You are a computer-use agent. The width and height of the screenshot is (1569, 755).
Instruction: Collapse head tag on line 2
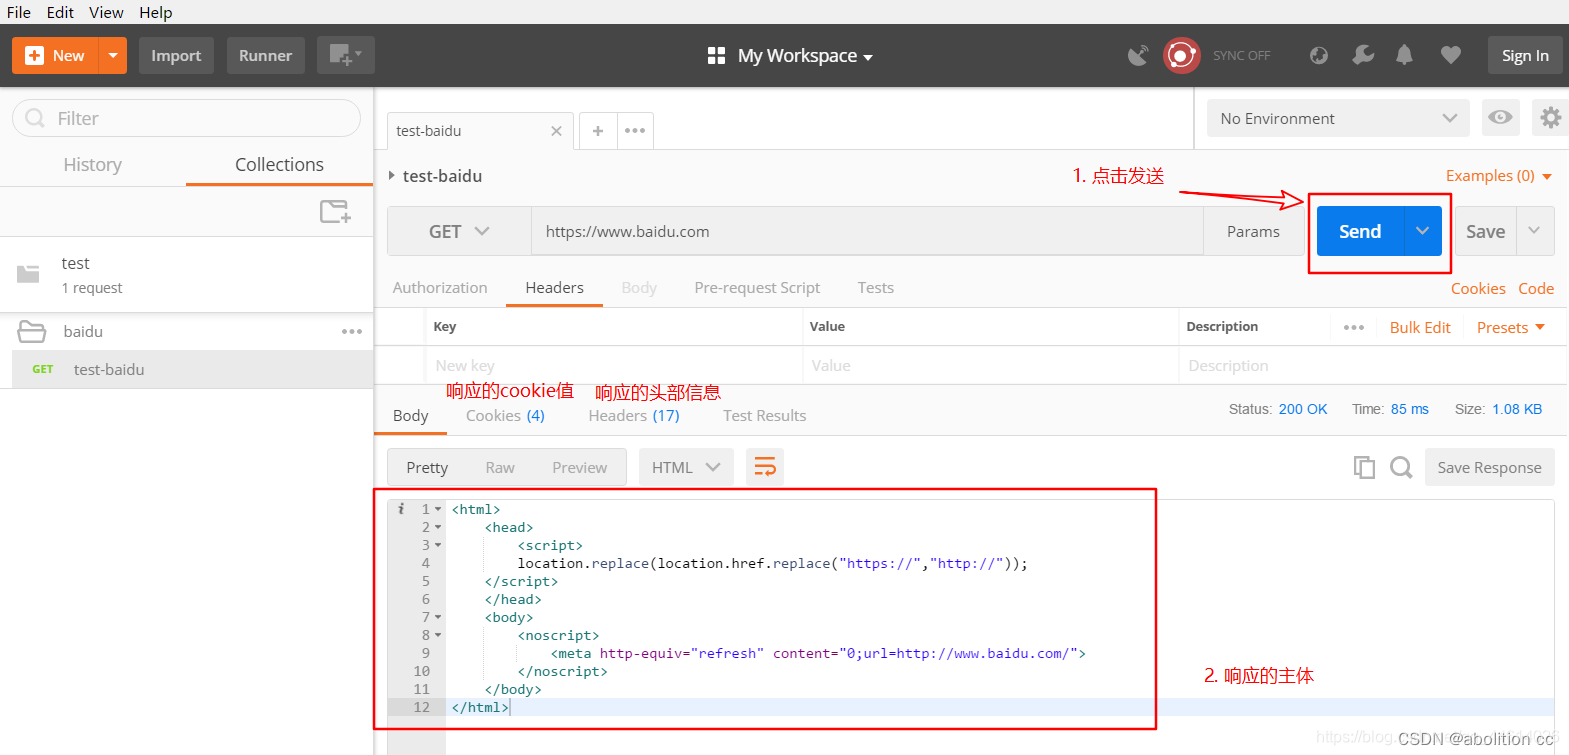click(x=438, y=527)
